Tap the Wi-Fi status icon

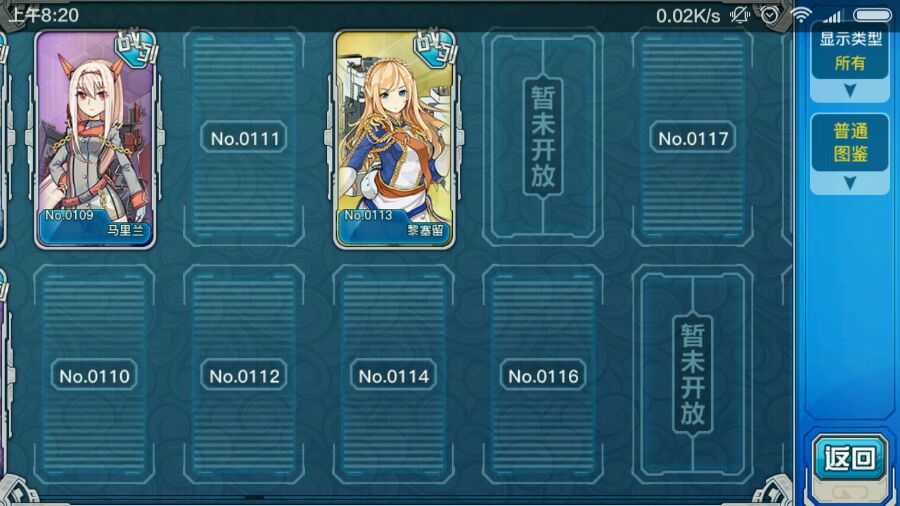pos(801,15)
